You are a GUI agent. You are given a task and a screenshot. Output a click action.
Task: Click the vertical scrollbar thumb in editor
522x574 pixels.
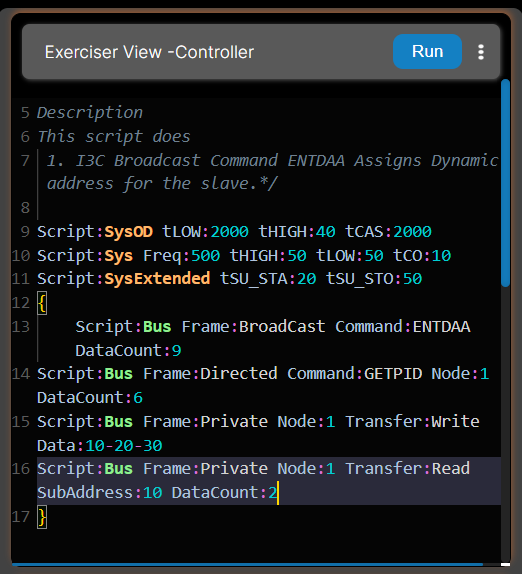click(x=506, y=183)
